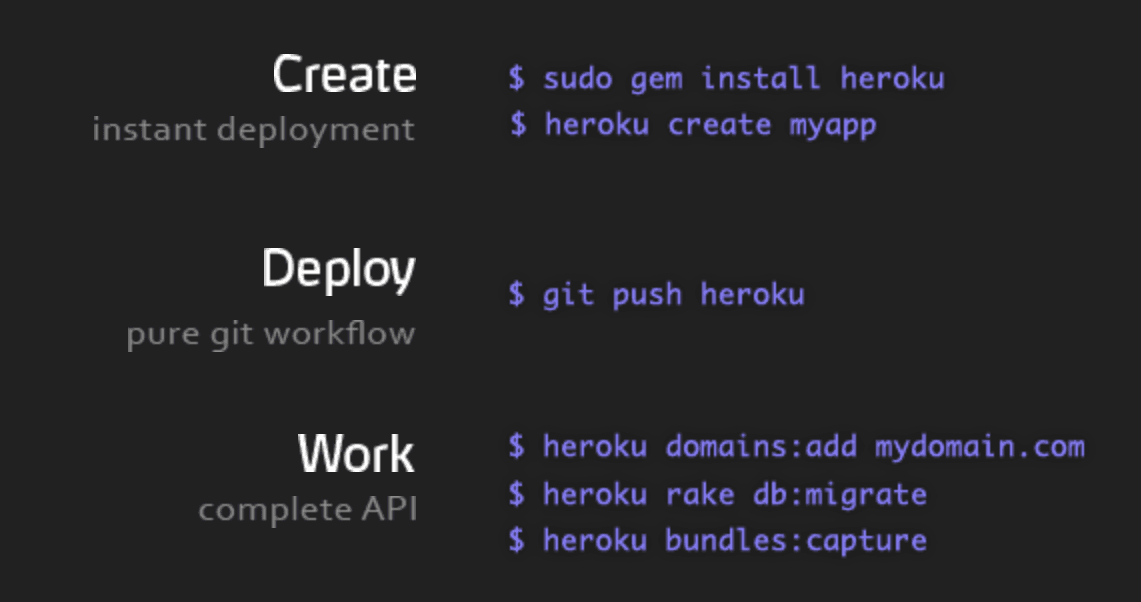Click the dollar prompt before heroku bundles:capture
Viewport: 1141px width, 602px height.
coord(517,540)
